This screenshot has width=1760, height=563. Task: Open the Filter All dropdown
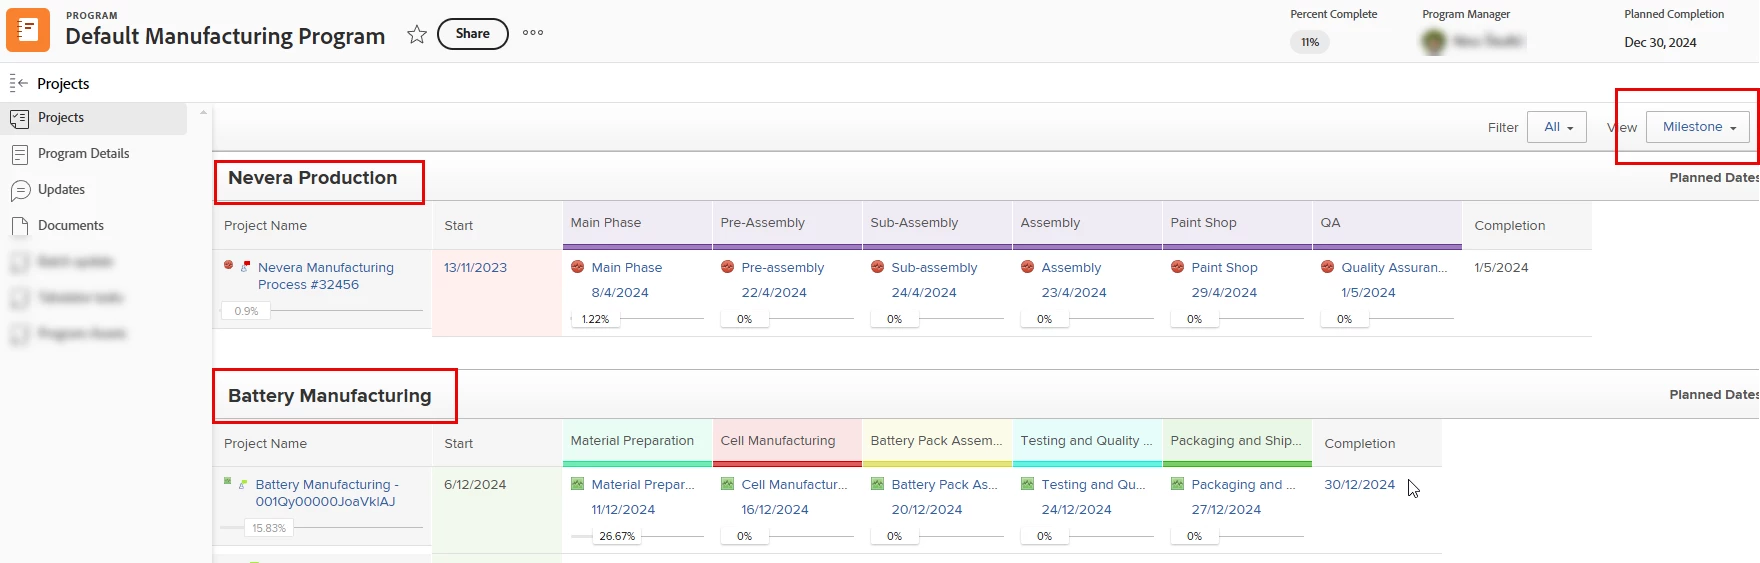[x=1557, y=127]
